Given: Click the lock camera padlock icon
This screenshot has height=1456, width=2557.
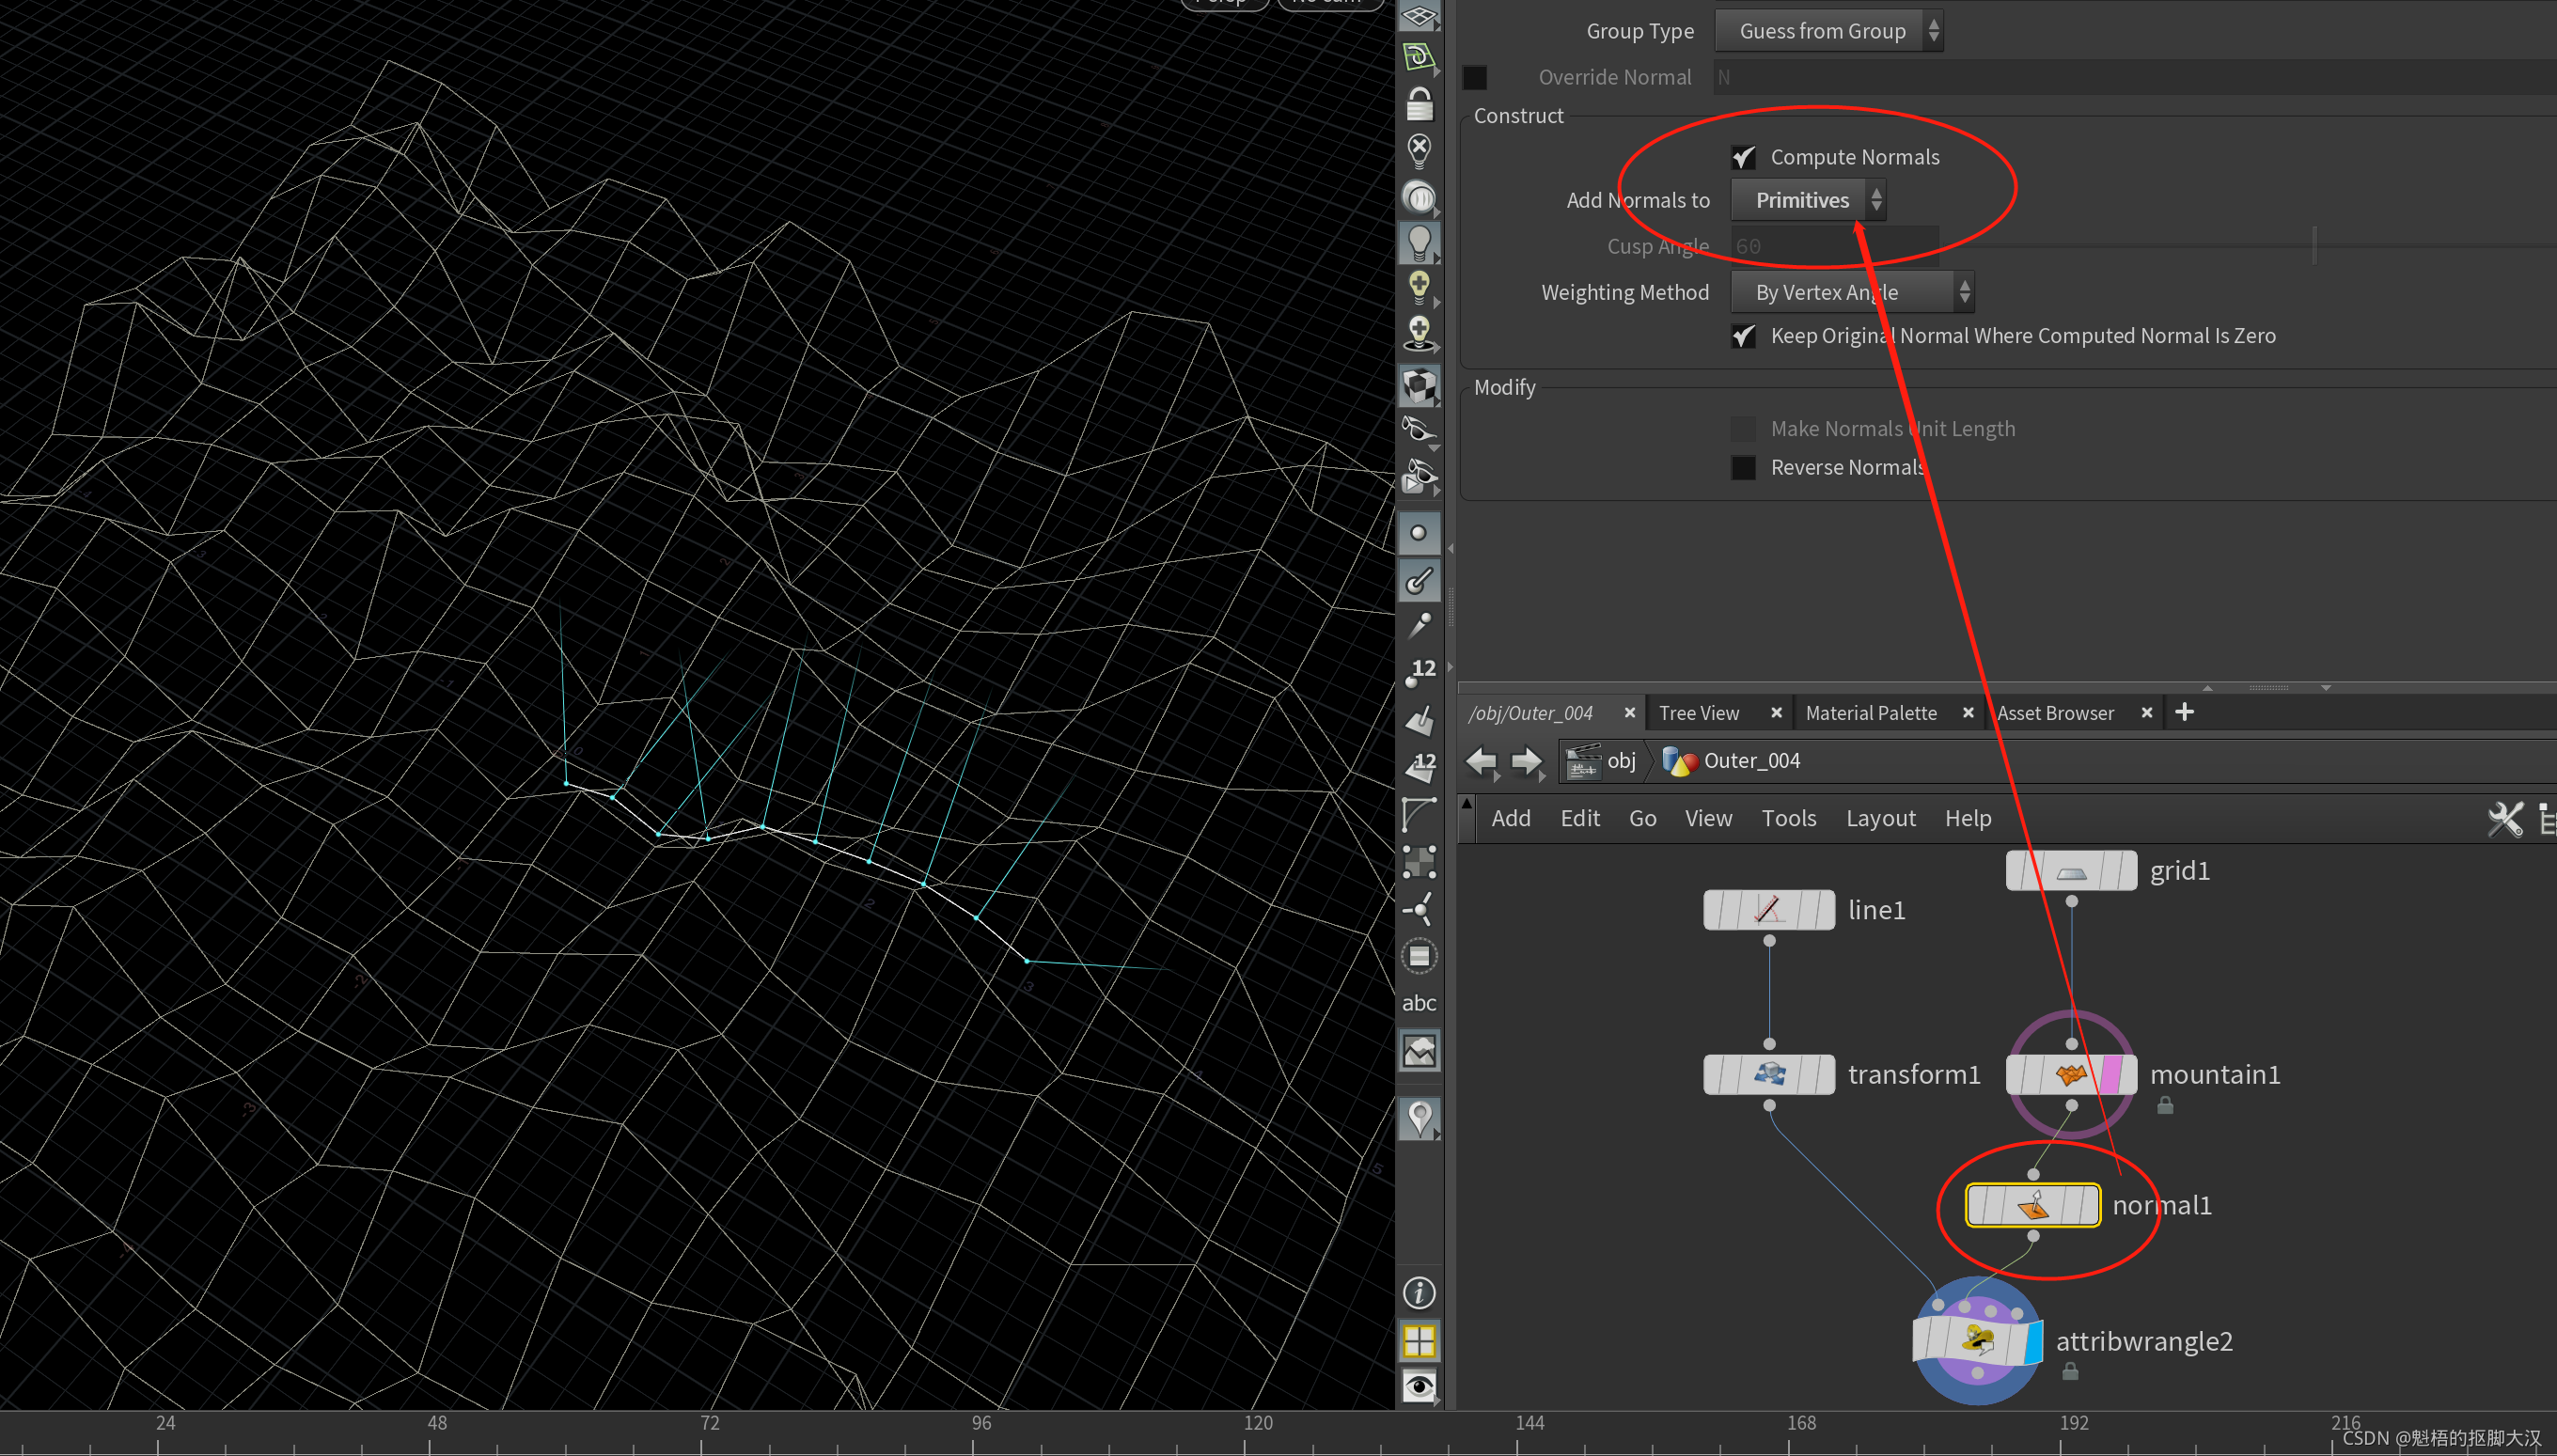Looking at the screenshot, I should coord(1419,103).
